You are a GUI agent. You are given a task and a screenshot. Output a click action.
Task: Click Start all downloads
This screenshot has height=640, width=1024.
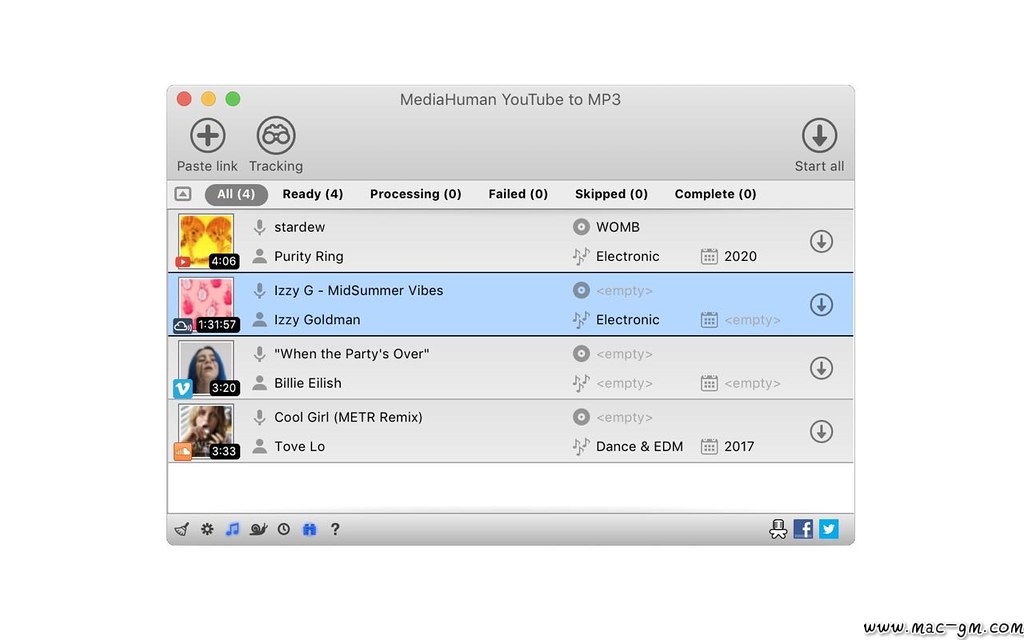click(x=819, y=145)
